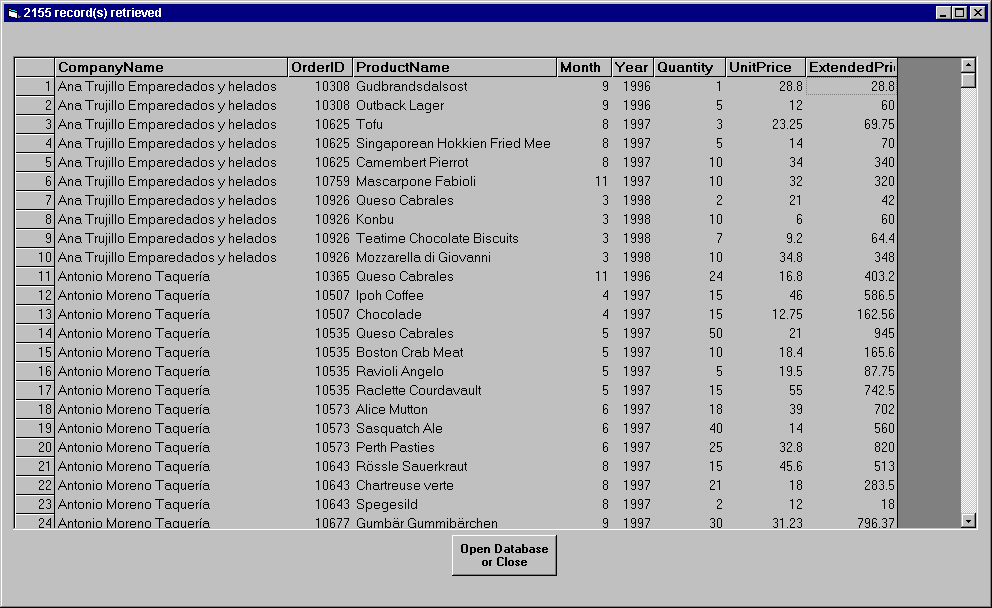This screenshot has height=608, width=992.
Task: Click the Mascarpone Fabioli cell
Action: pyautogui.click(x=454, y=182)
